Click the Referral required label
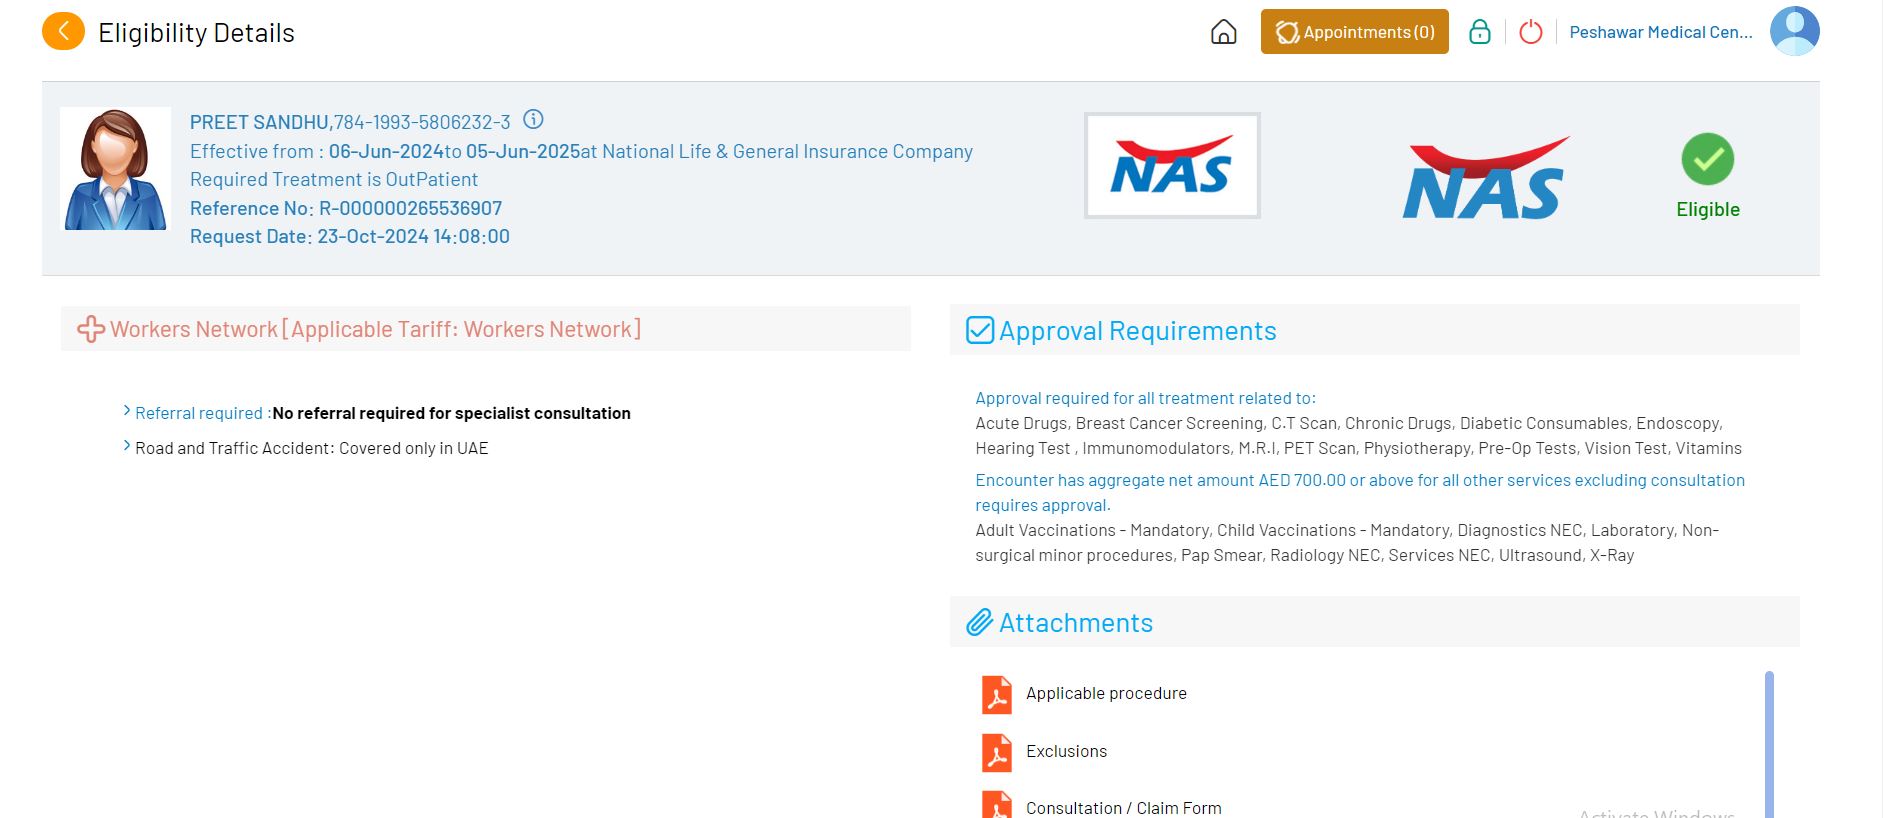1883x818 pixels. point(203,413)
